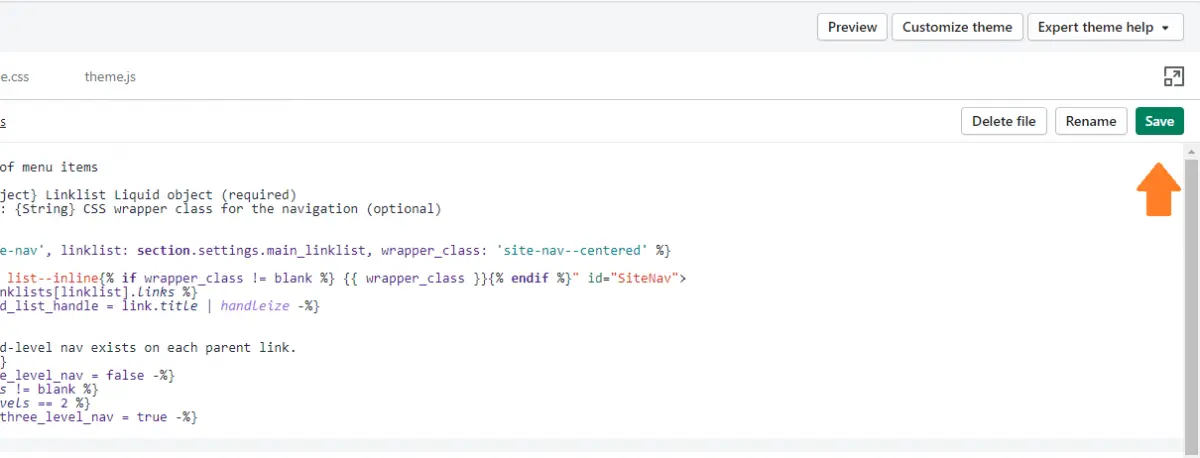Open Customize theme
Viewport: 1200px width, 458px height.
(x=957, y=27)
